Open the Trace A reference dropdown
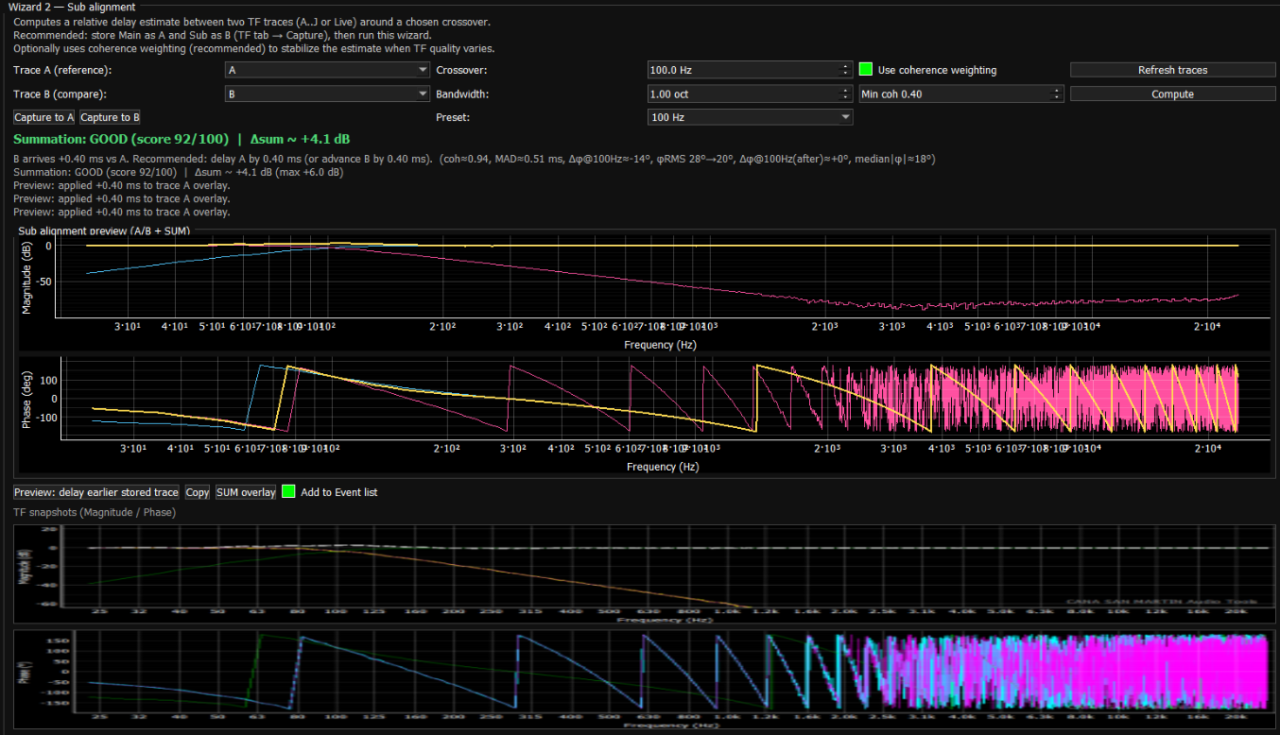This screenshot has width=1280, height=735. point(327,70)
